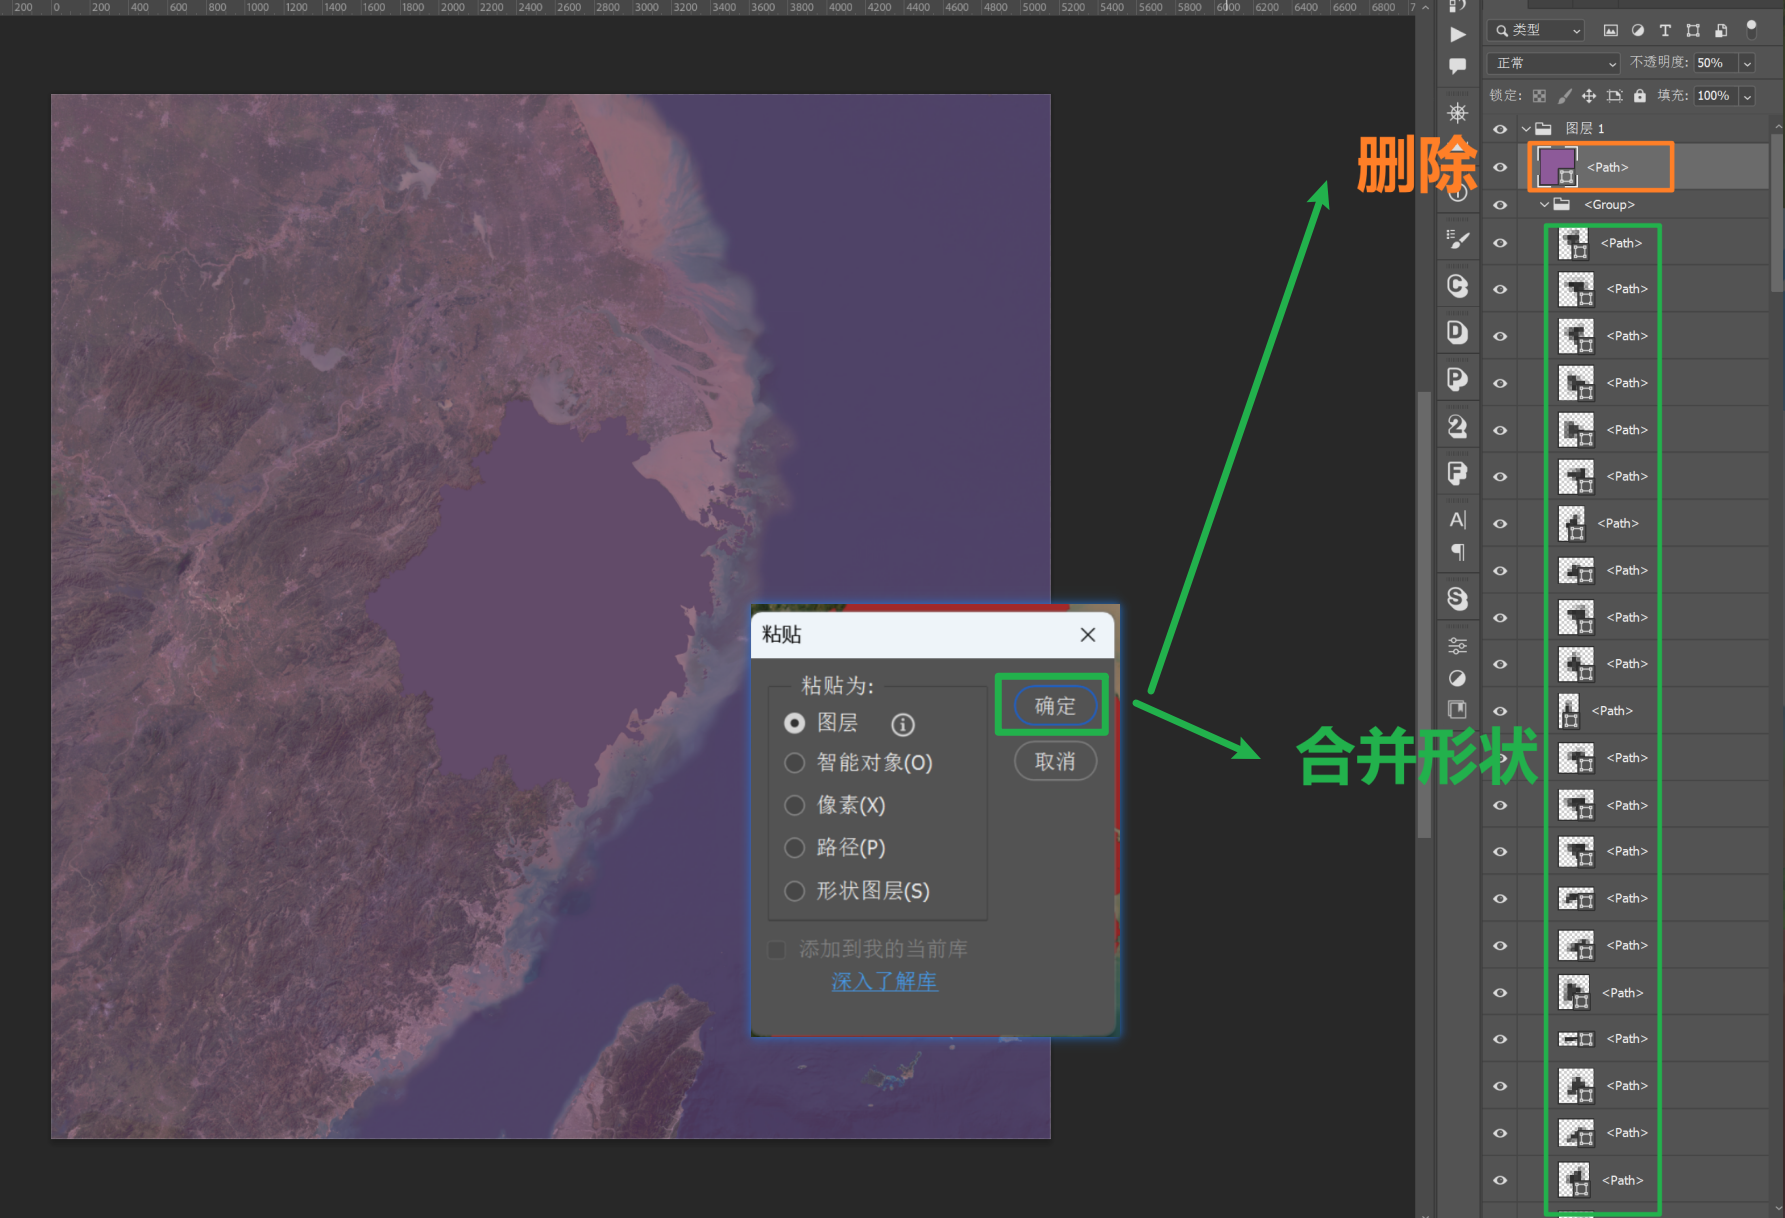Hide the <Group> layer visibility eye

point(1500,204)
